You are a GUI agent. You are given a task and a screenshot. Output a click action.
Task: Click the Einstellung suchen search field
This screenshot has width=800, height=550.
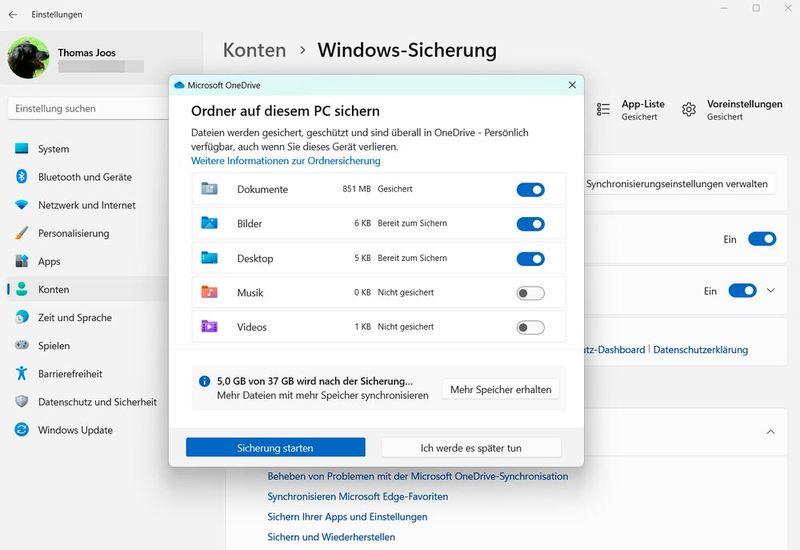pyautogui.click(x=88, y=108)
